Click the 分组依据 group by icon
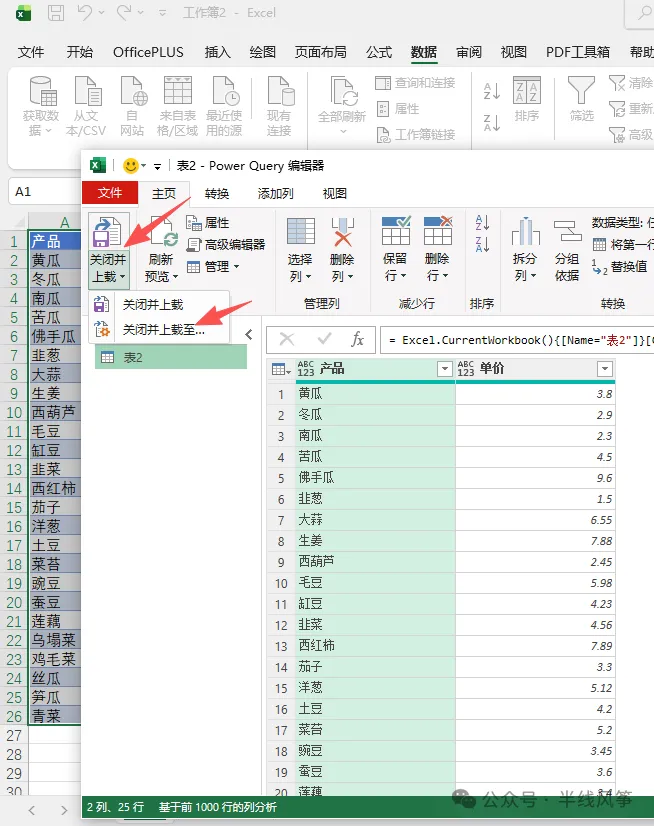 [567, 231]
